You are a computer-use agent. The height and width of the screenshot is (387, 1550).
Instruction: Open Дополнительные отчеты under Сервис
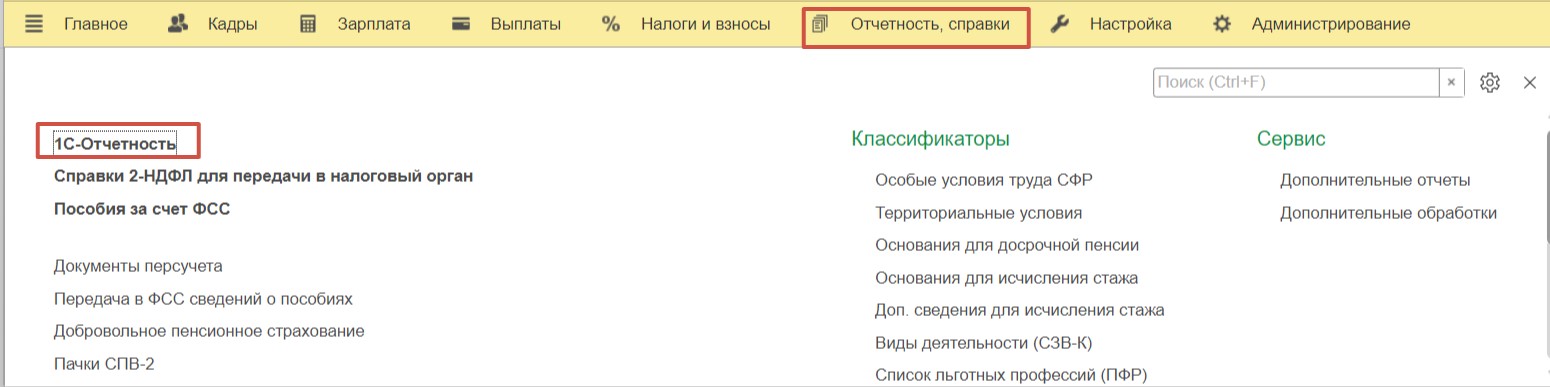point(1375,181)
